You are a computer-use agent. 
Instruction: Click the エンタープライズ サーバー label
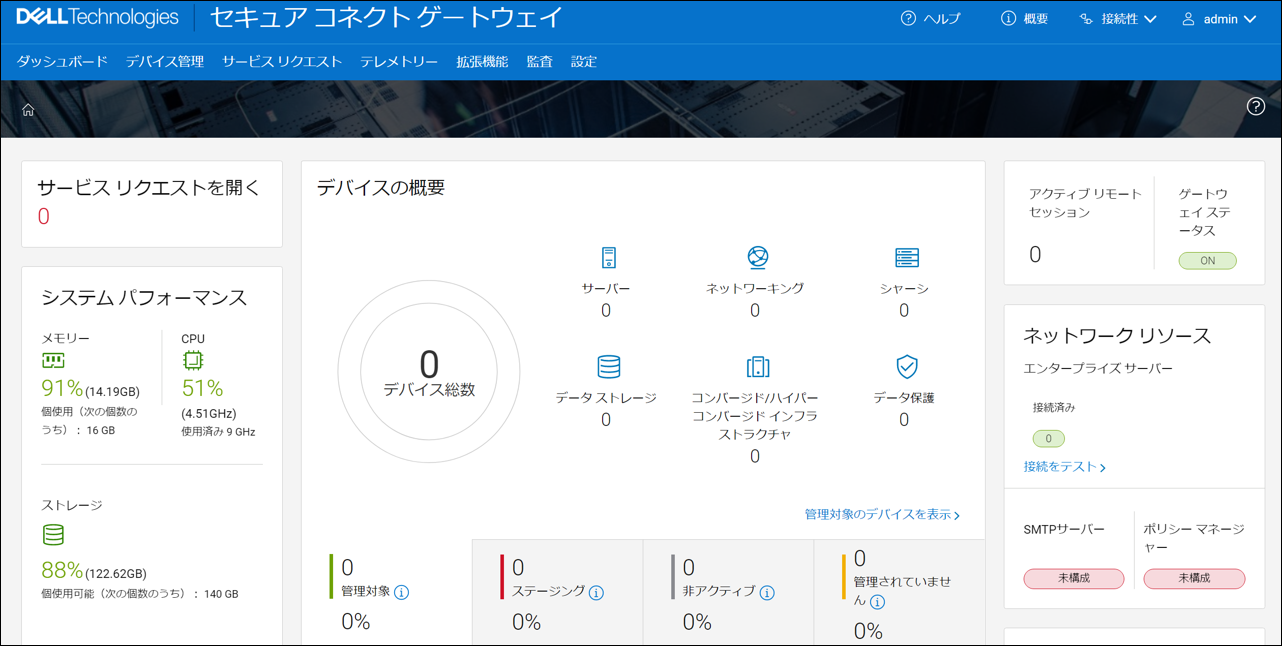[1098, 368]
